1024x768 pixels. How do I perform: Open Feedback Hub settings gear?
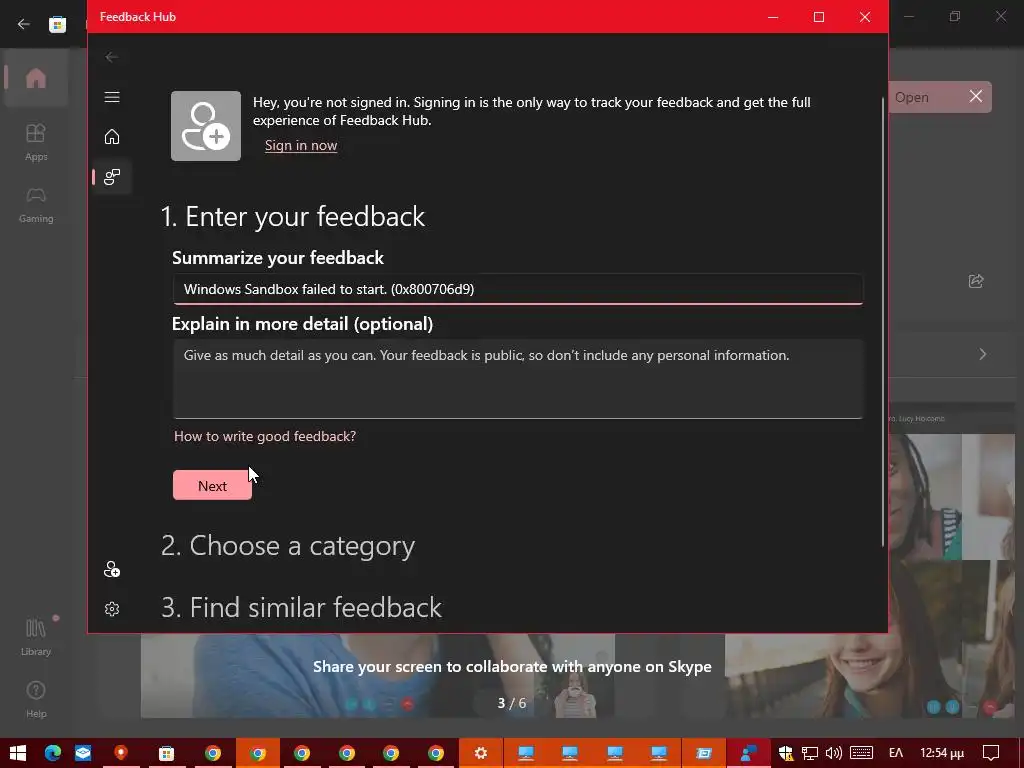[112, 609]
